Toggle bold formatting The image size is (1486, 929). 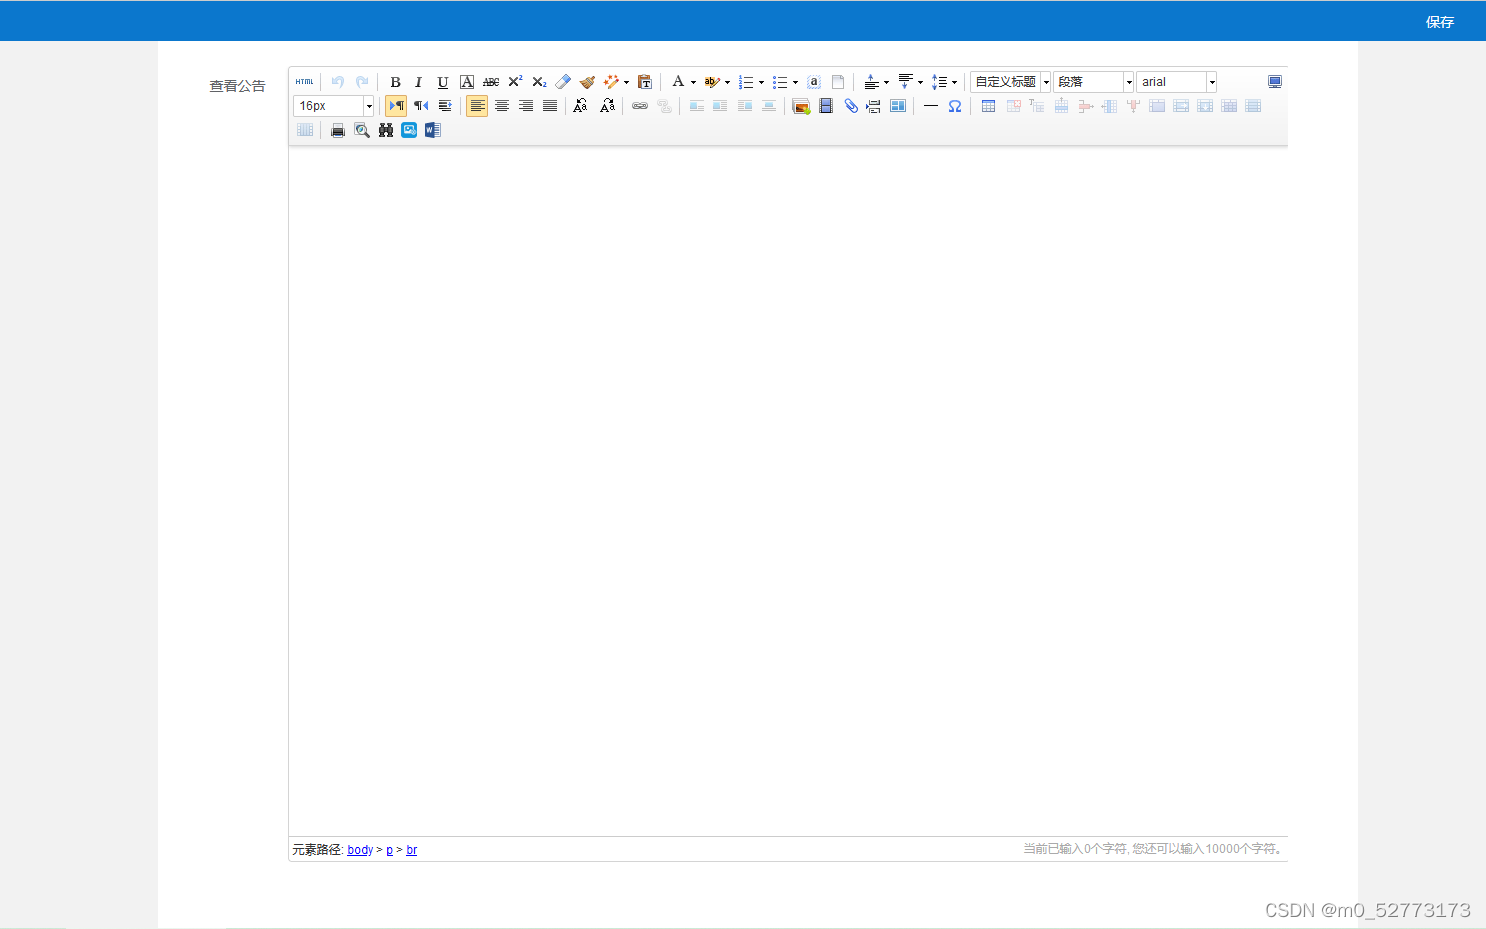tap(395, 82)
